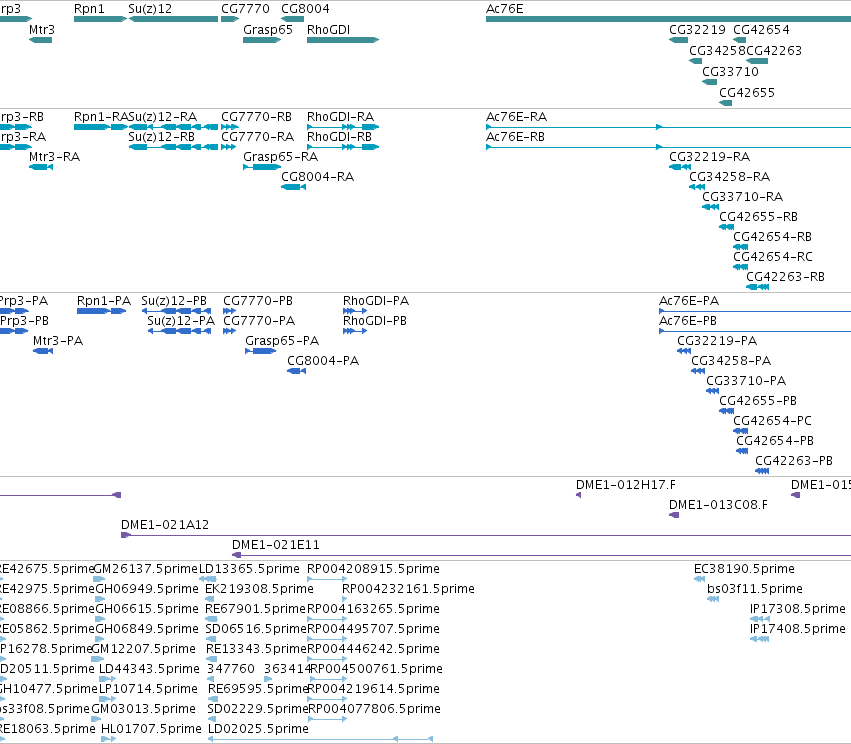
Task: Select the CG7770-RA transcript label
Action: click(x=257, y=137)
